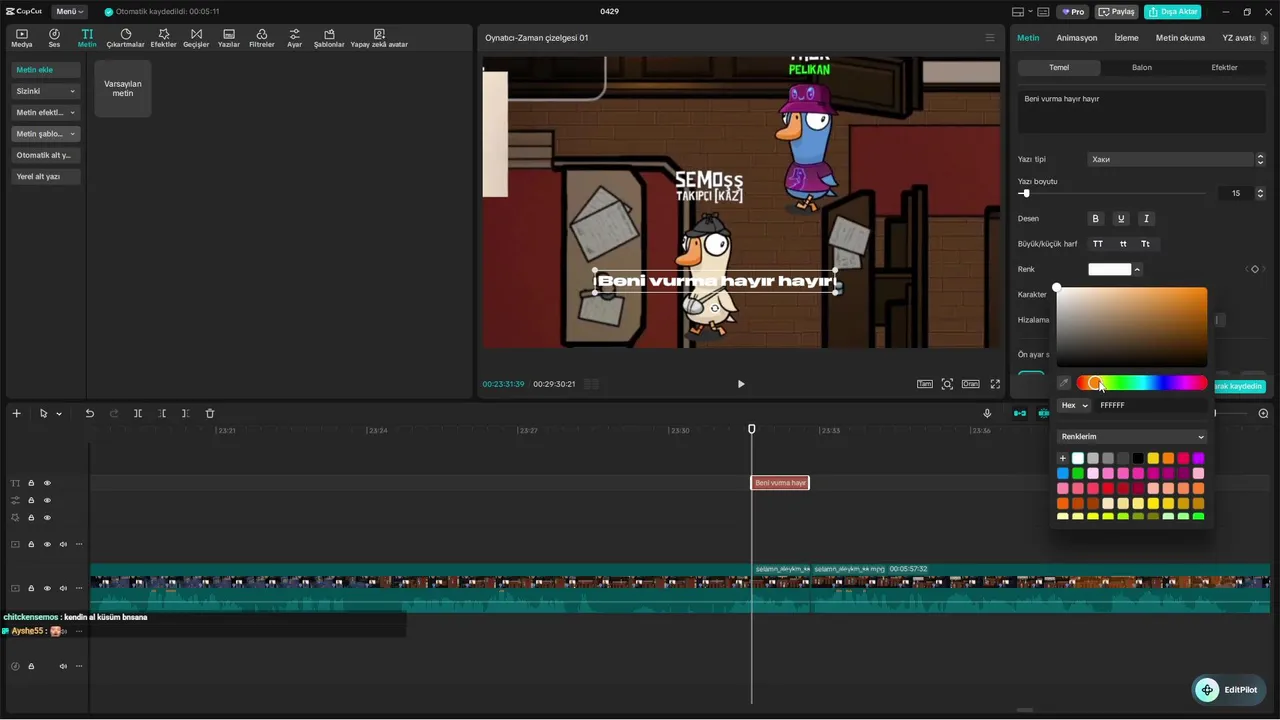Lock the text track
Image resolution: width=1280 pixels, height=720 pixels.
(31, 483)
